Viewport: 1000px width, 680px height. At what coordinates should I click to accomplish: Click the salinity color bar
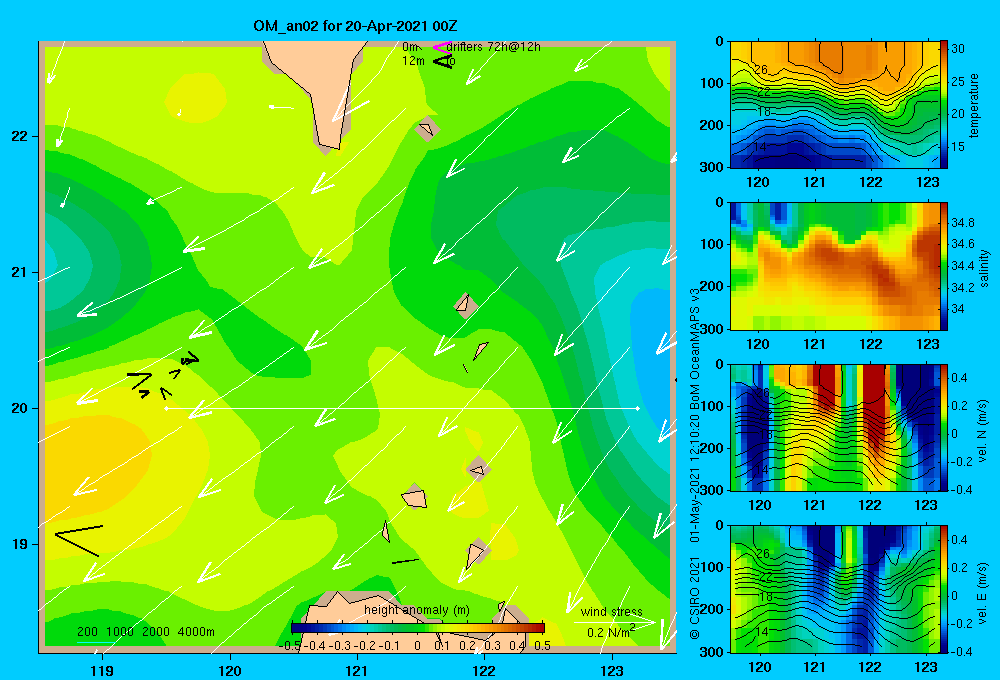[944, 266]
